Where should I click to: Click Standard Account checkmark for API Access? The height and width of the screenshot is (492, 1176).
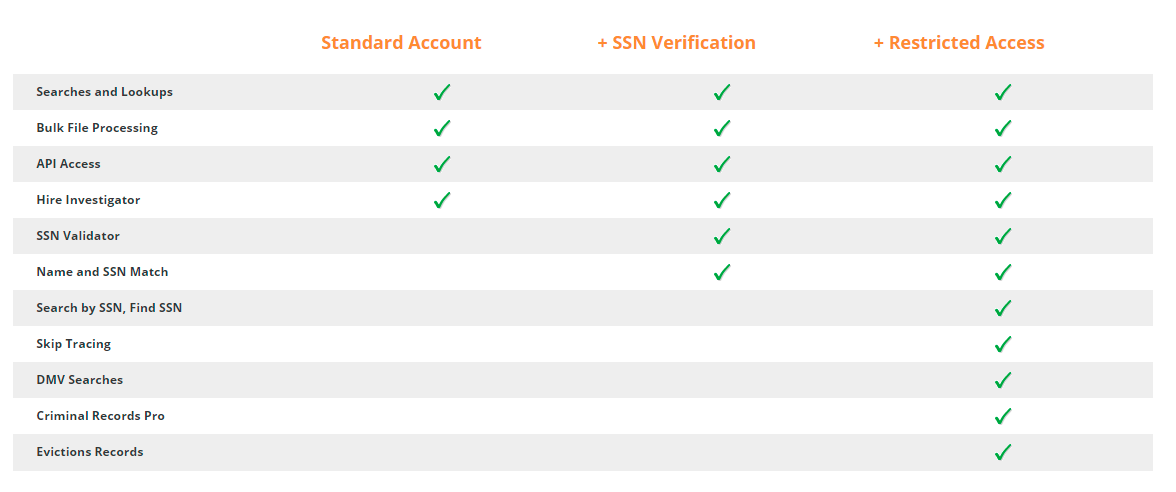coord(442,164)
